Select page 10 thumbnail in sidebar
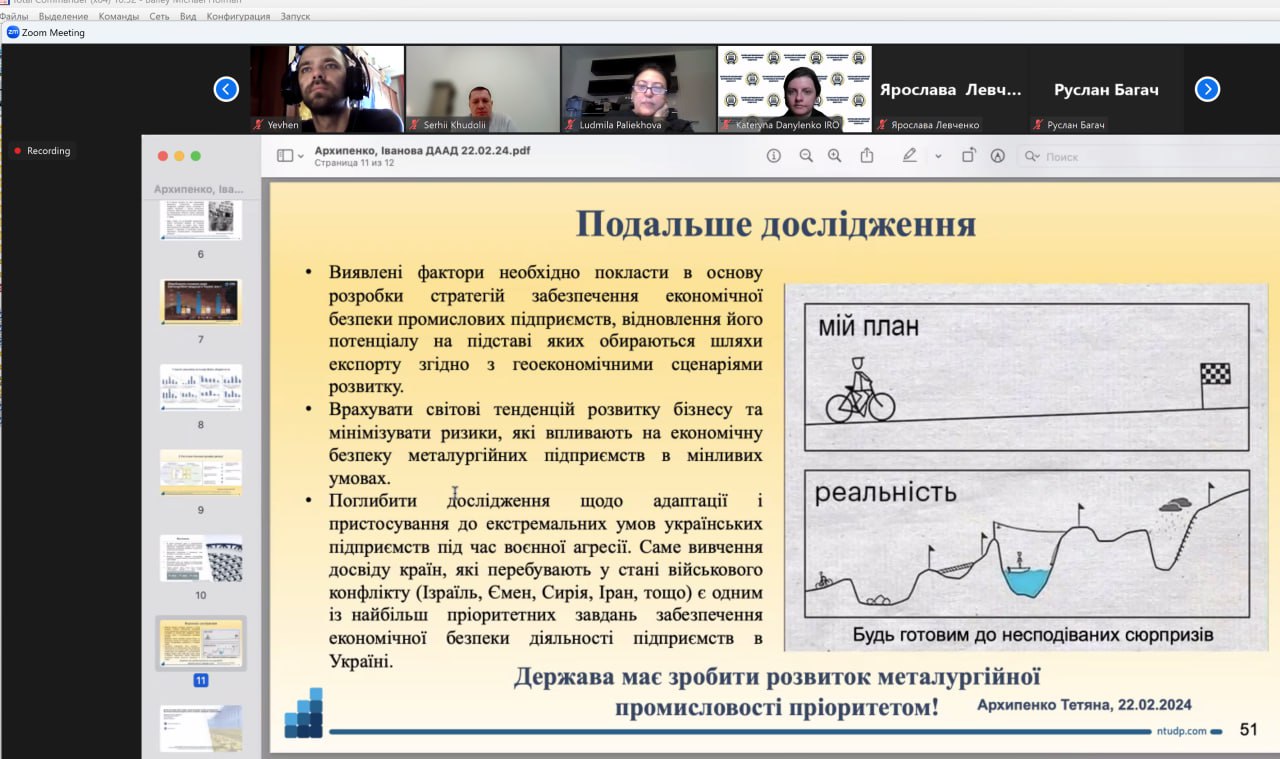Screen dimensions: 1280x759 point(200,558)
